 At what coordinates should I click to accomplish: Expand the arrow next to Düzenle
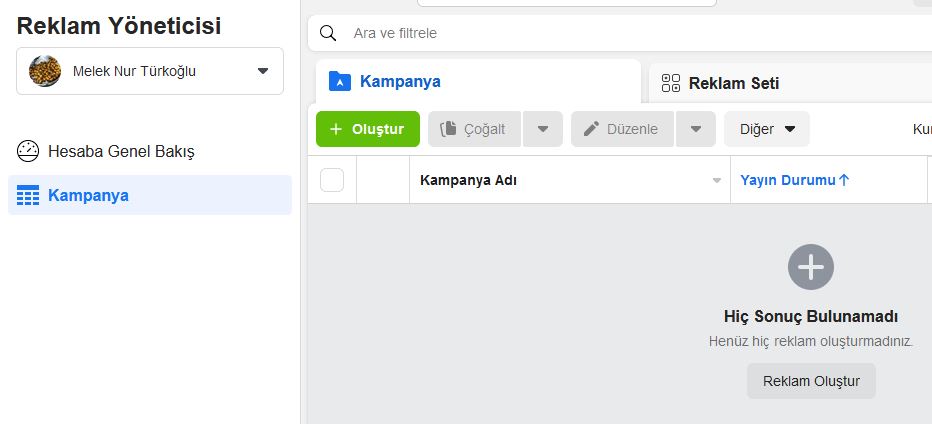[x=696, y=128]
